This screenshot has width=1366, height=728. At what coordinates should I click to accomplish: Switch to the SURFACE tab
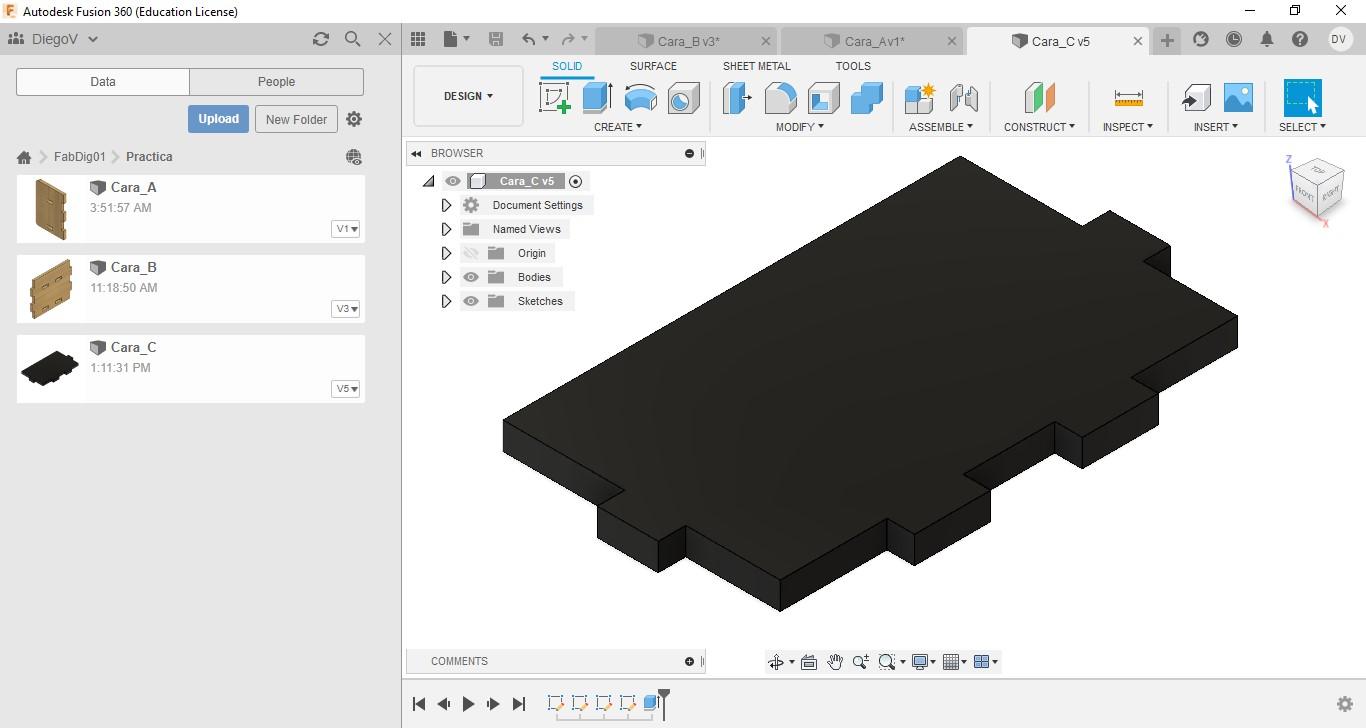(653, 66)
